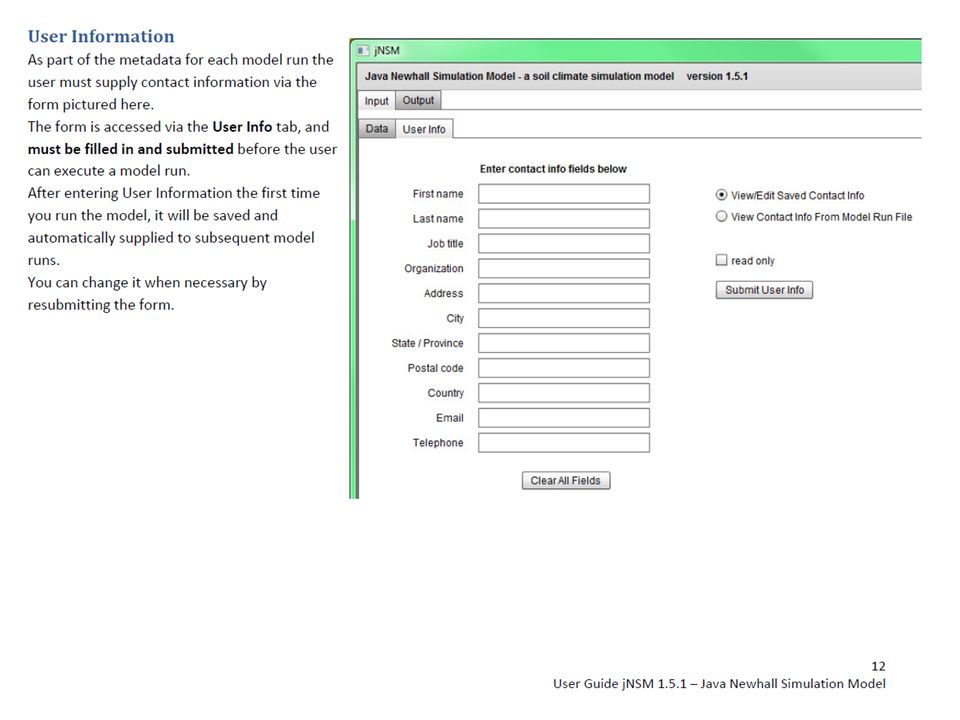960x720 pixels.
Task: Switch to the Input tab
Action: pyautogui.click(x=377, y=100)
